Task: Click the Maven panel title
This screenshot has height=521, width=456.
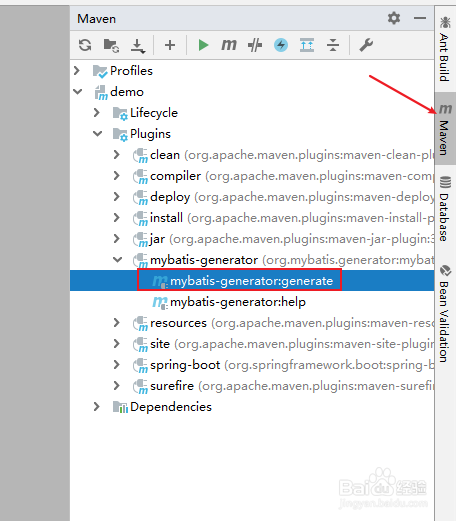Action: [x=96, y=19]
